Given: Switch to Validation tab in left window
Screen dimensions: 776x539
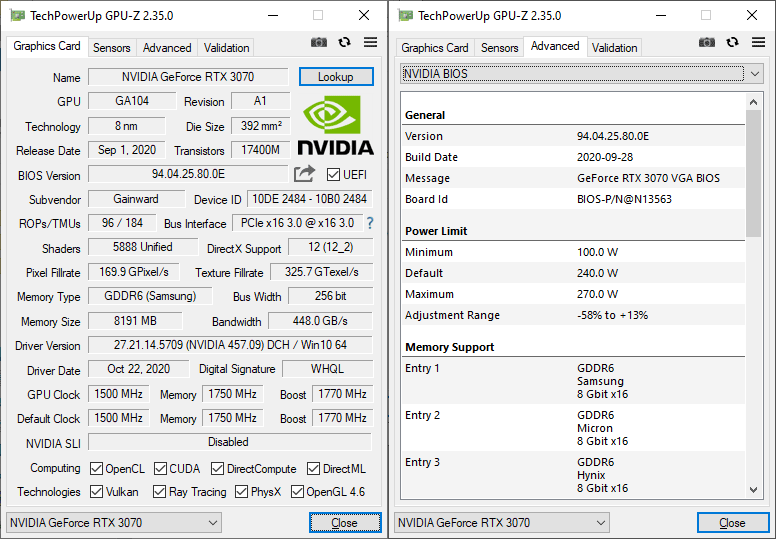Looking at the screenshot, I should pyautogui.click(x=227, y=48).
